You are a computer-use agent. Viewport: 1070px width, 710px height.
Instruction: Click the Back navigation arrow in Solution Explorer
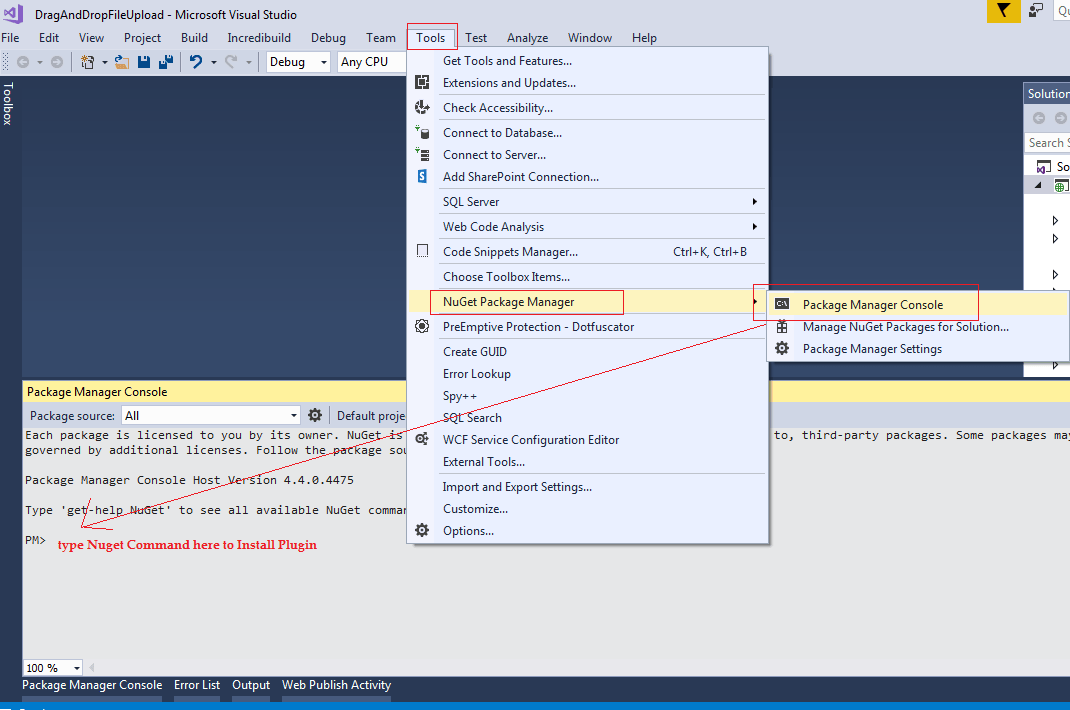pos(1040,116)
